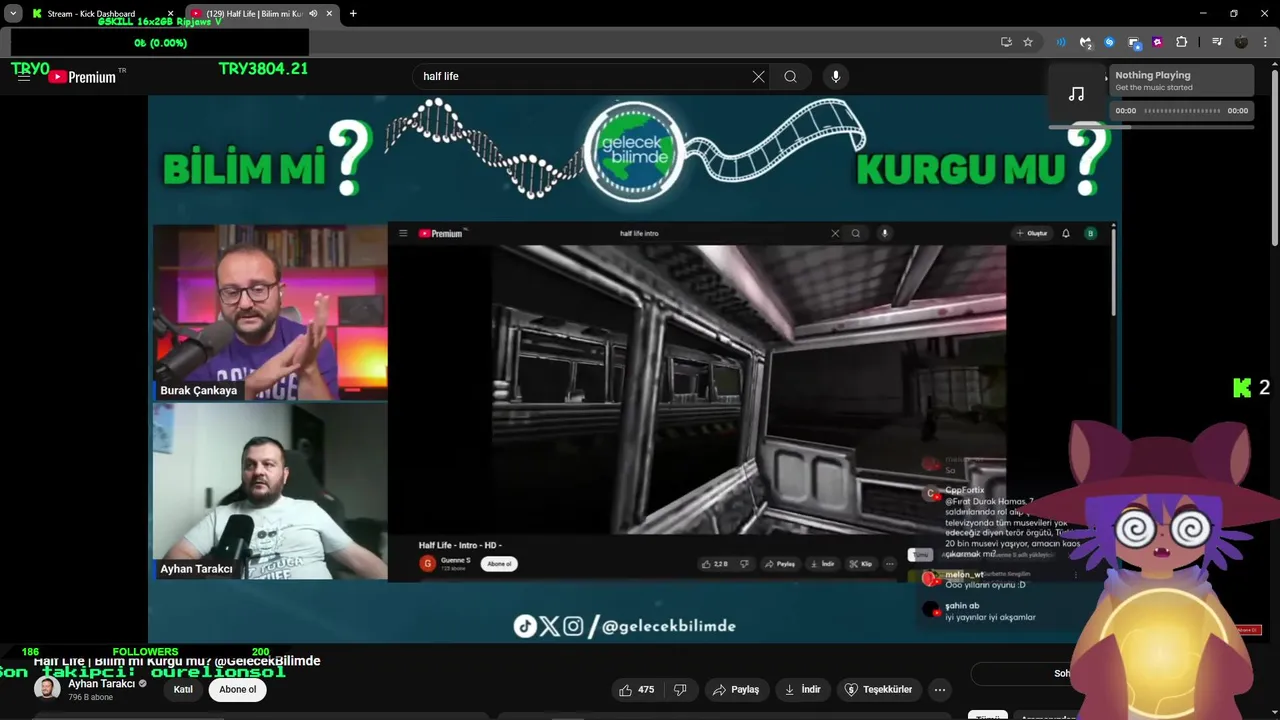
Task: Click the install app icon in address bar
Action: [1006, 42]
